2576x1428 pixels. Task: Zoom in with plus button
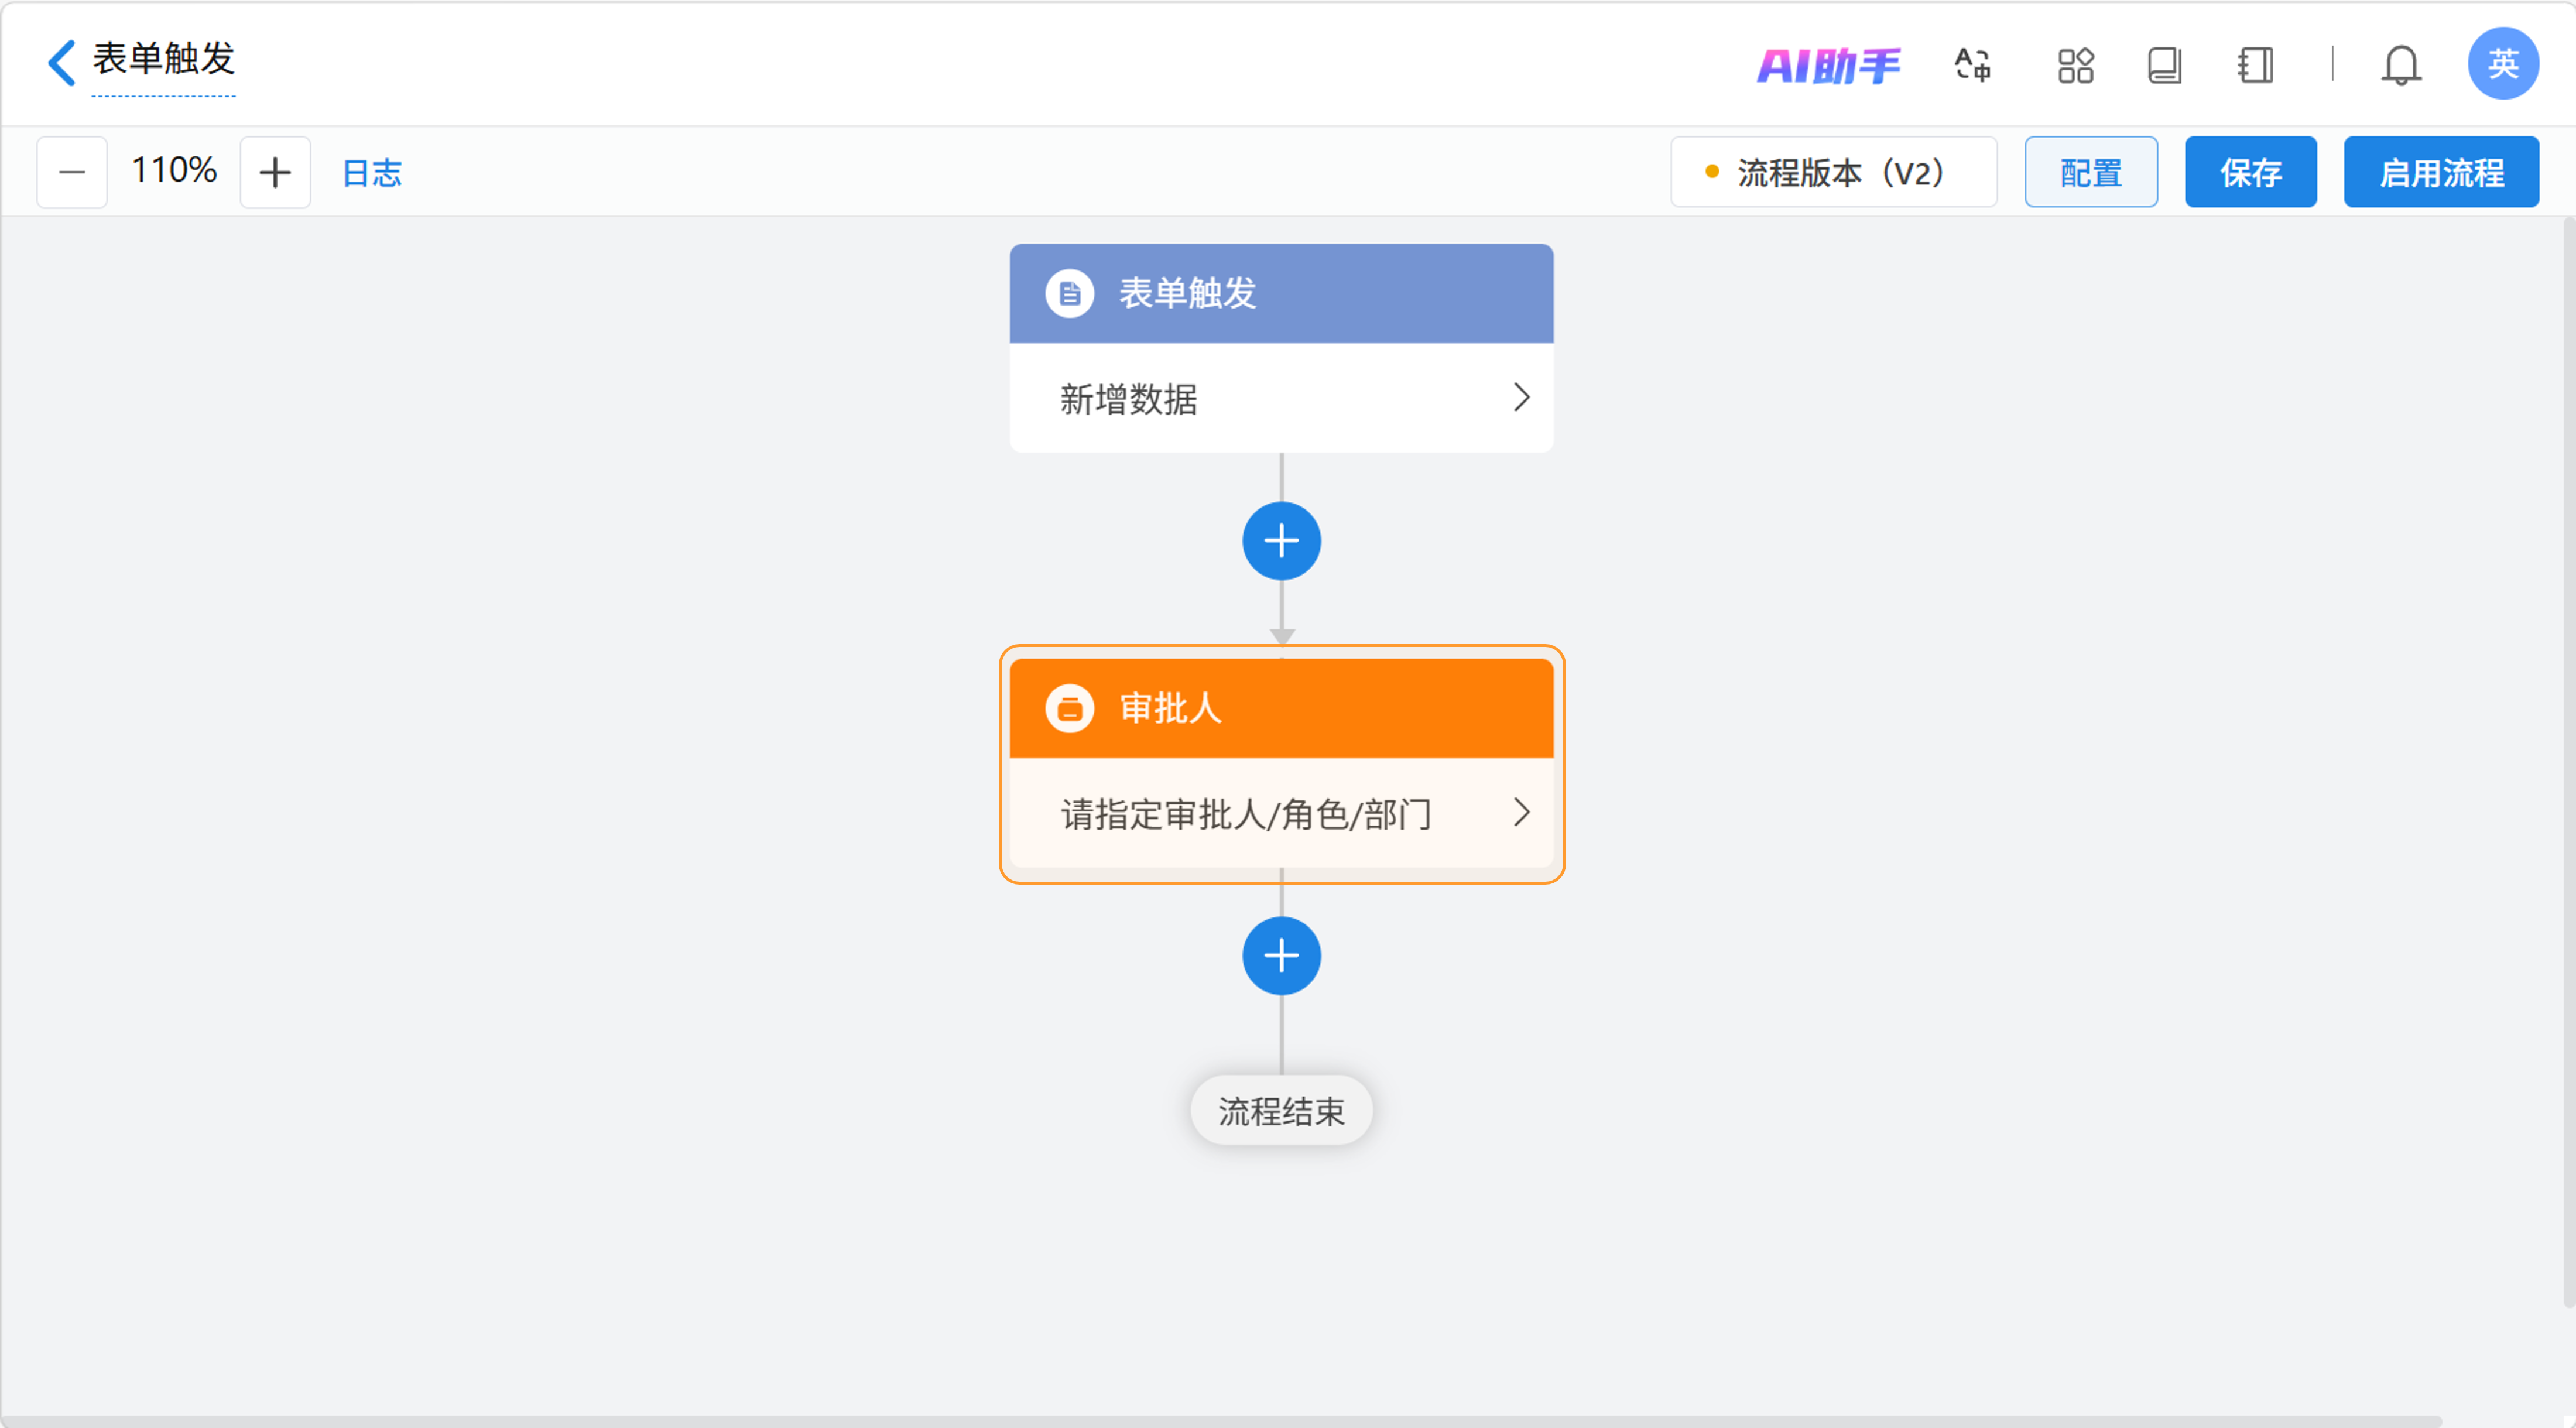point(275,172)
